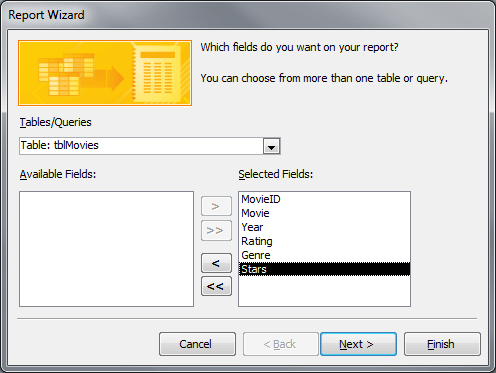This screenshot has height=373, width=496.
Task: Click inside the empty Available Fields list
Action: click(x=106, y=249)
